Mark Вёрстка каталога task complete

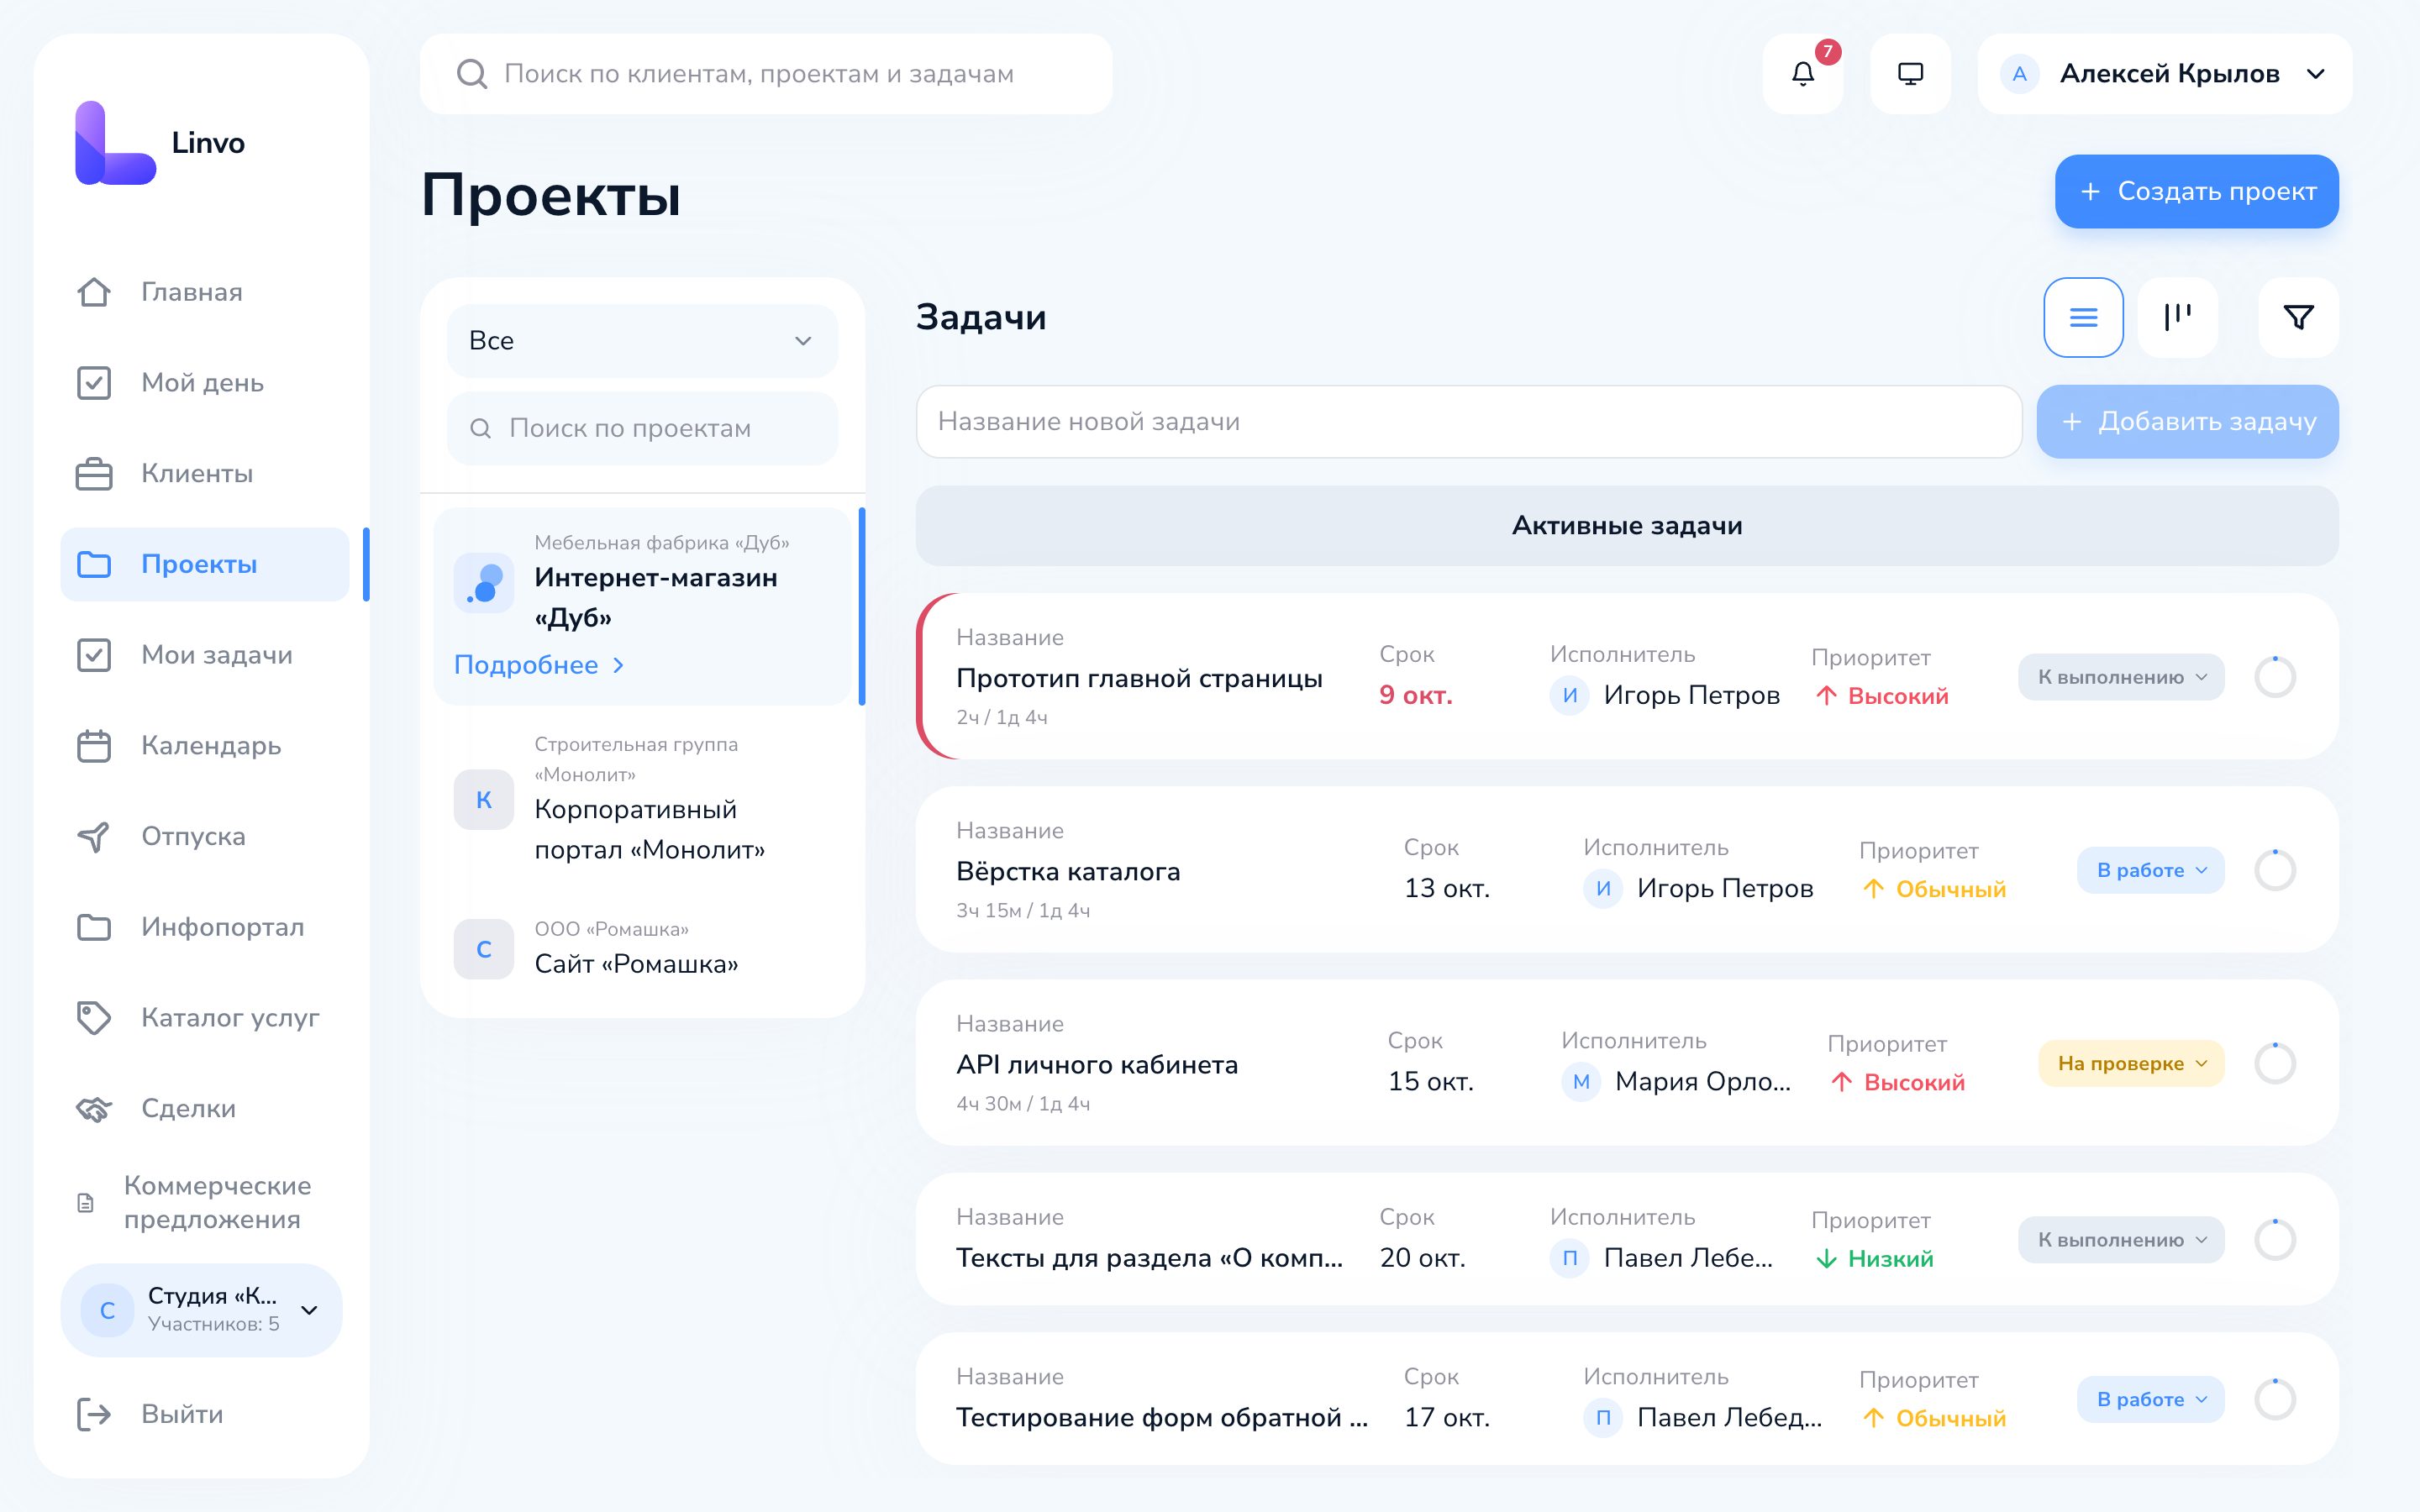coord(2275,870)
